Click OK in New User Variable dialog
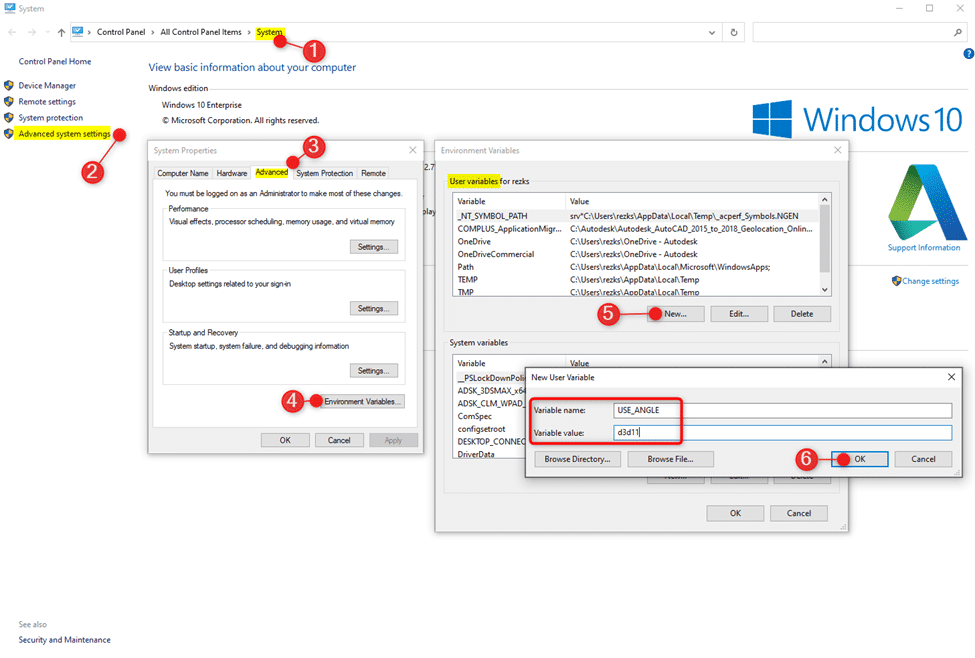The height and width of the screenshot is (658, 975). (x=860, y=459)
